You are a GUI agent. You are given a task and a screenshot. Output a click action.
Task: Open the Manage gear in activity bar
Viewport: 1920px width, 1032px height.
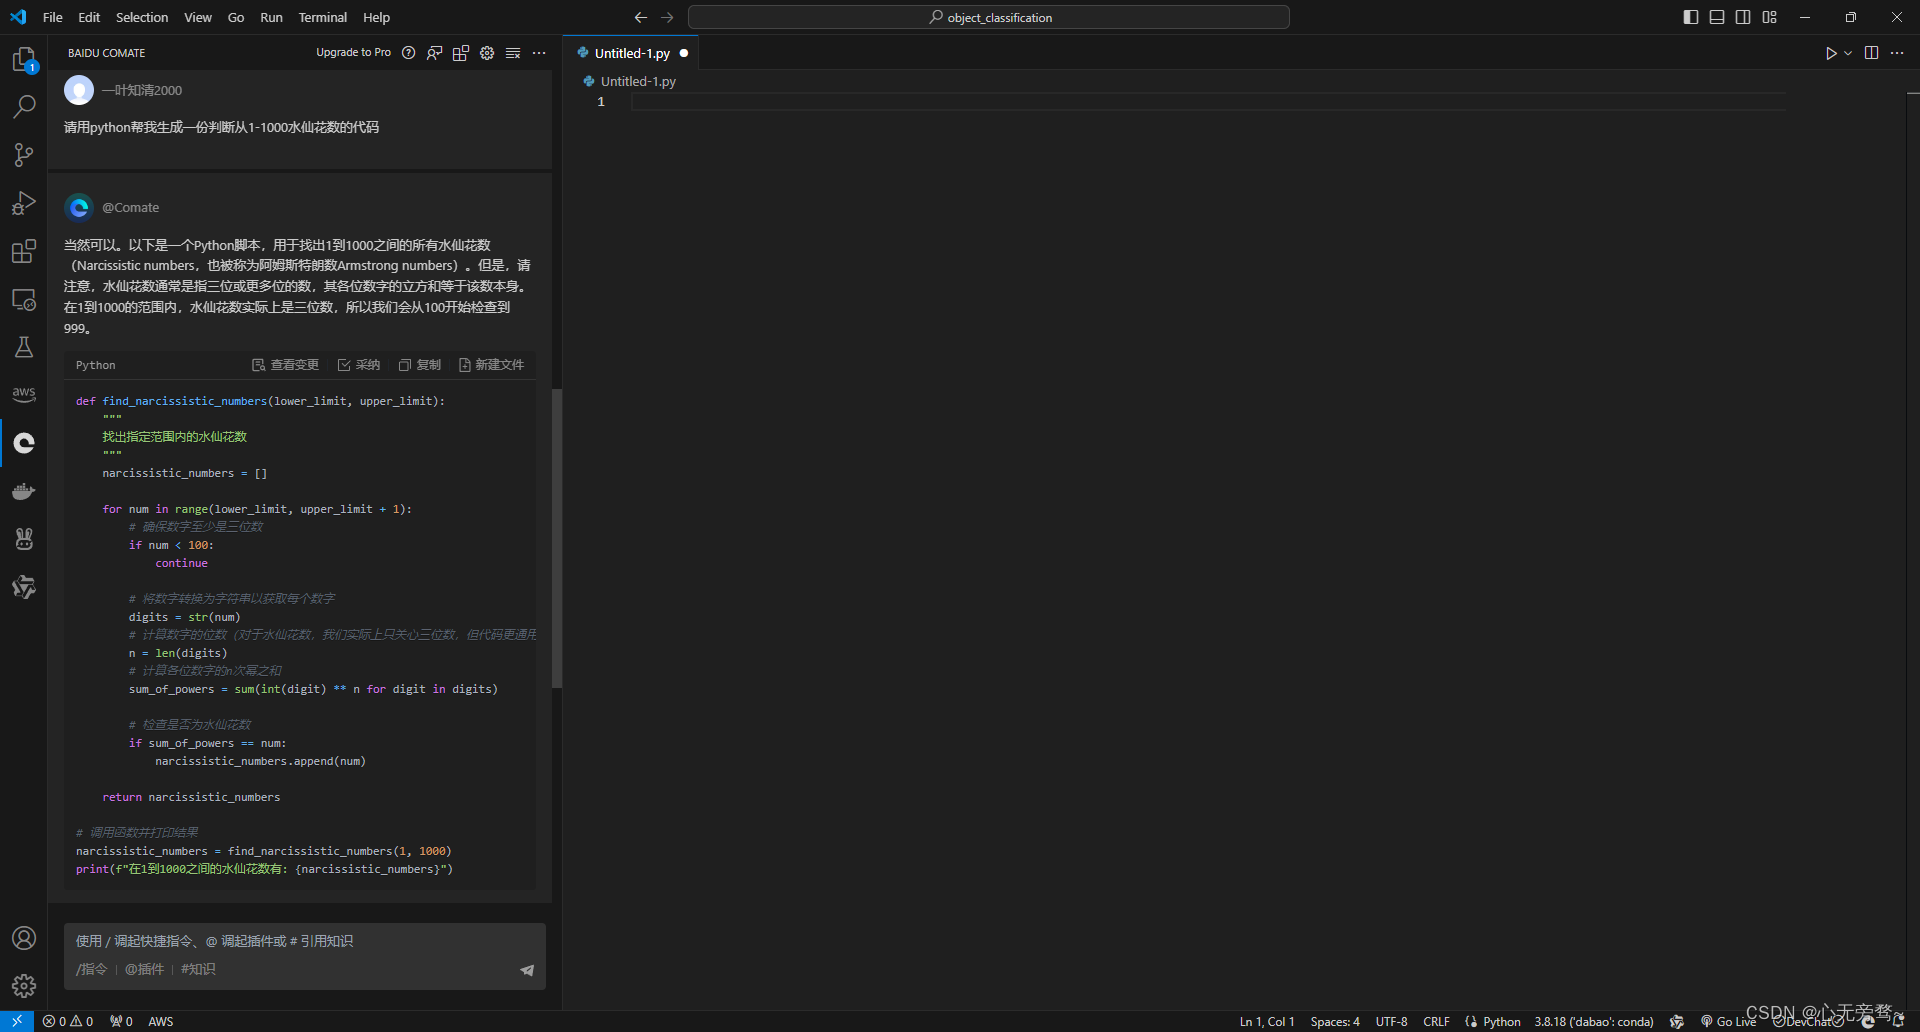tap(24, 986)
